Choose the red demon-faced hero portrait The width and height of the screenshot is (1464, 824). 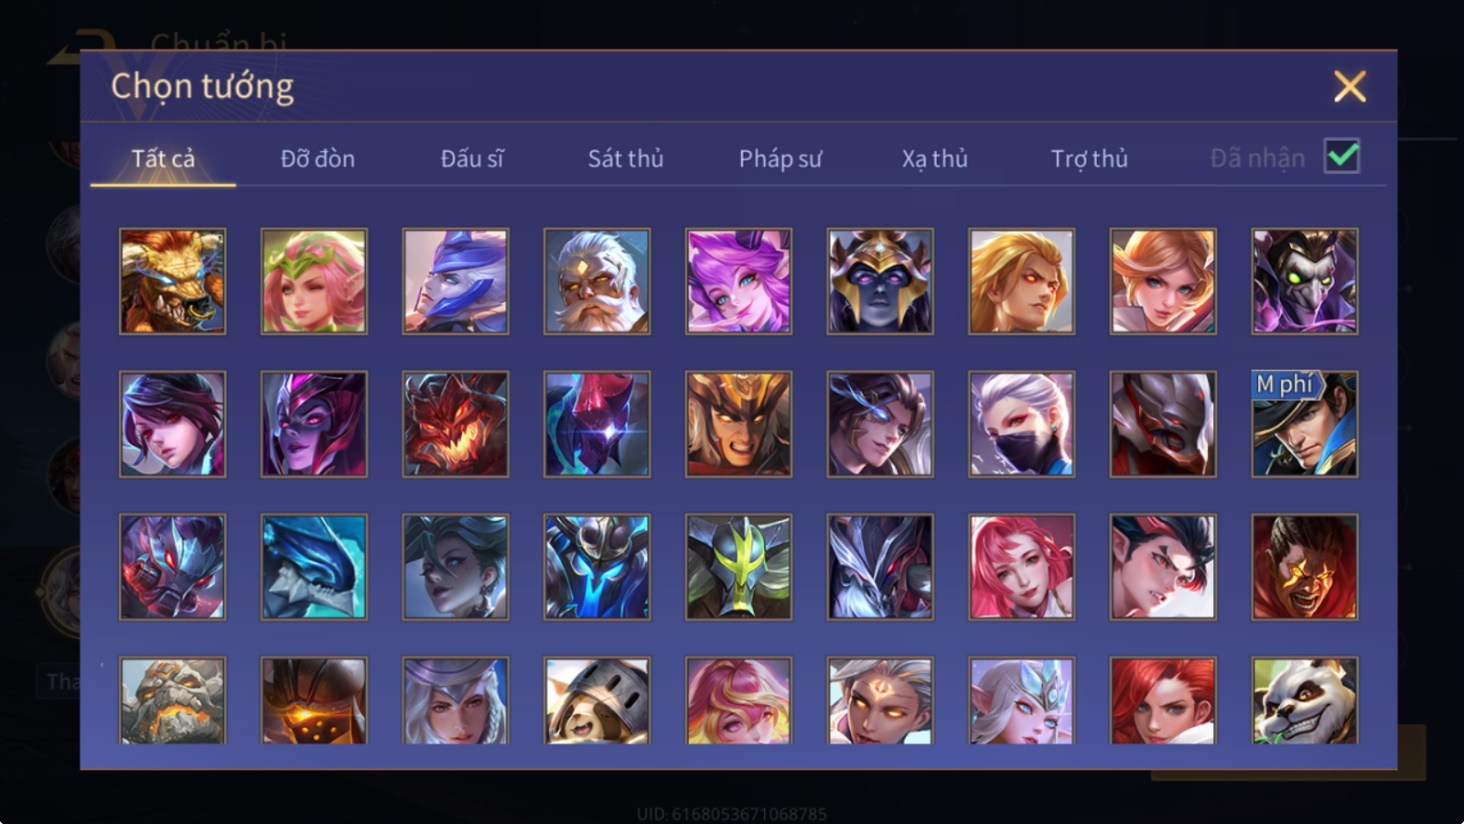[455, 424]
